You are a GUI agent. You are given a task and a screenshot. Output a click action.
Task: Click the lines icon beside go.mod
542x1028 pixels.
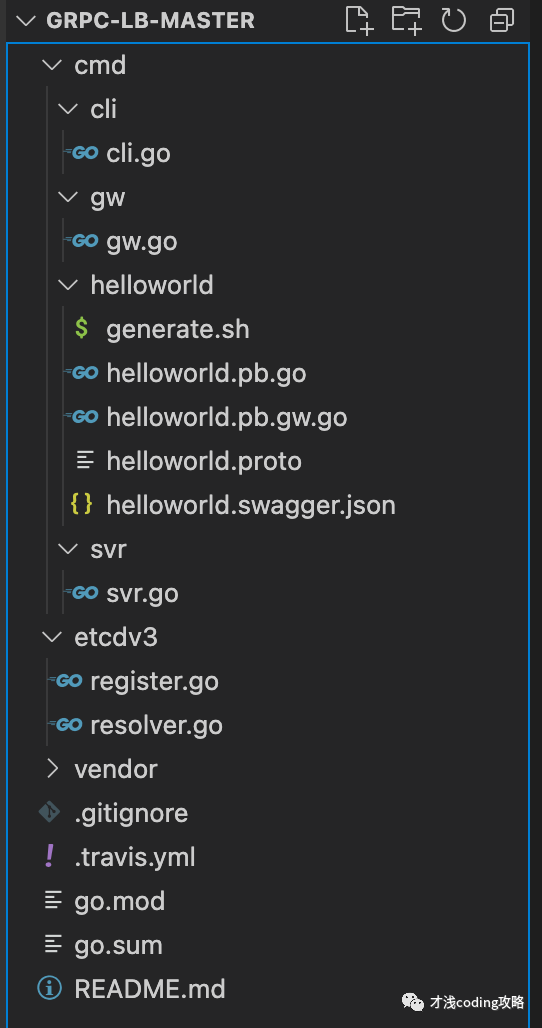click(x=53, y=901)
